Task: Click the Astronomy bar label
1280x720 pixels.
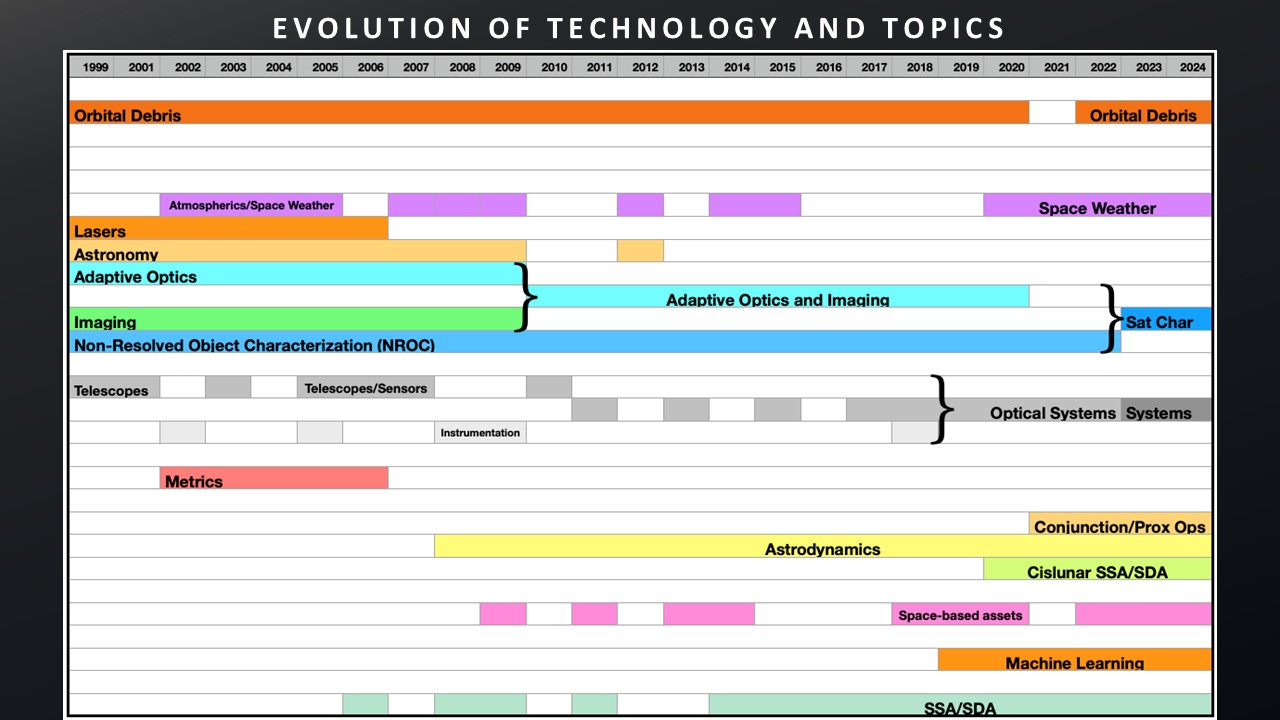Action: (x=116, y=255)
